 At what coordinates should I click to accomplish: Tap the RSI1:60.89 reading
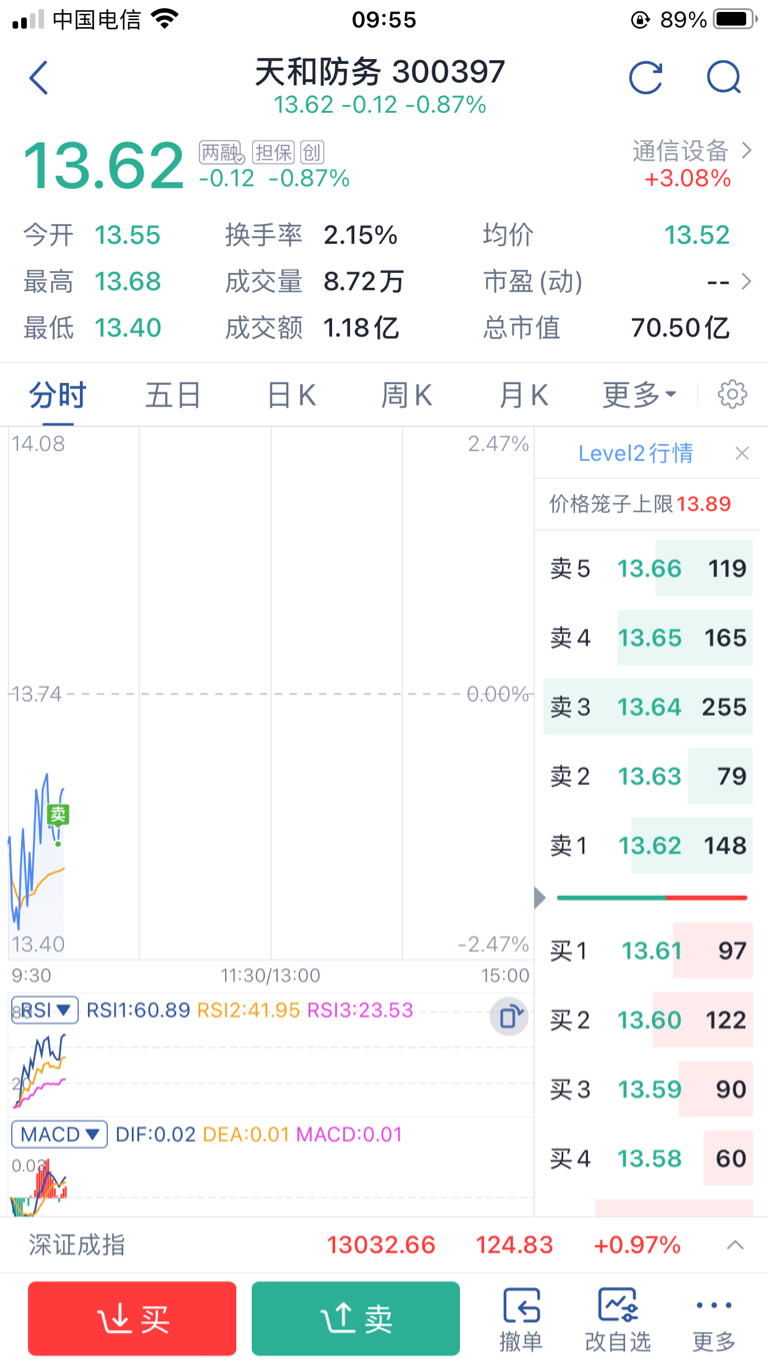[x=138, y=1010]
